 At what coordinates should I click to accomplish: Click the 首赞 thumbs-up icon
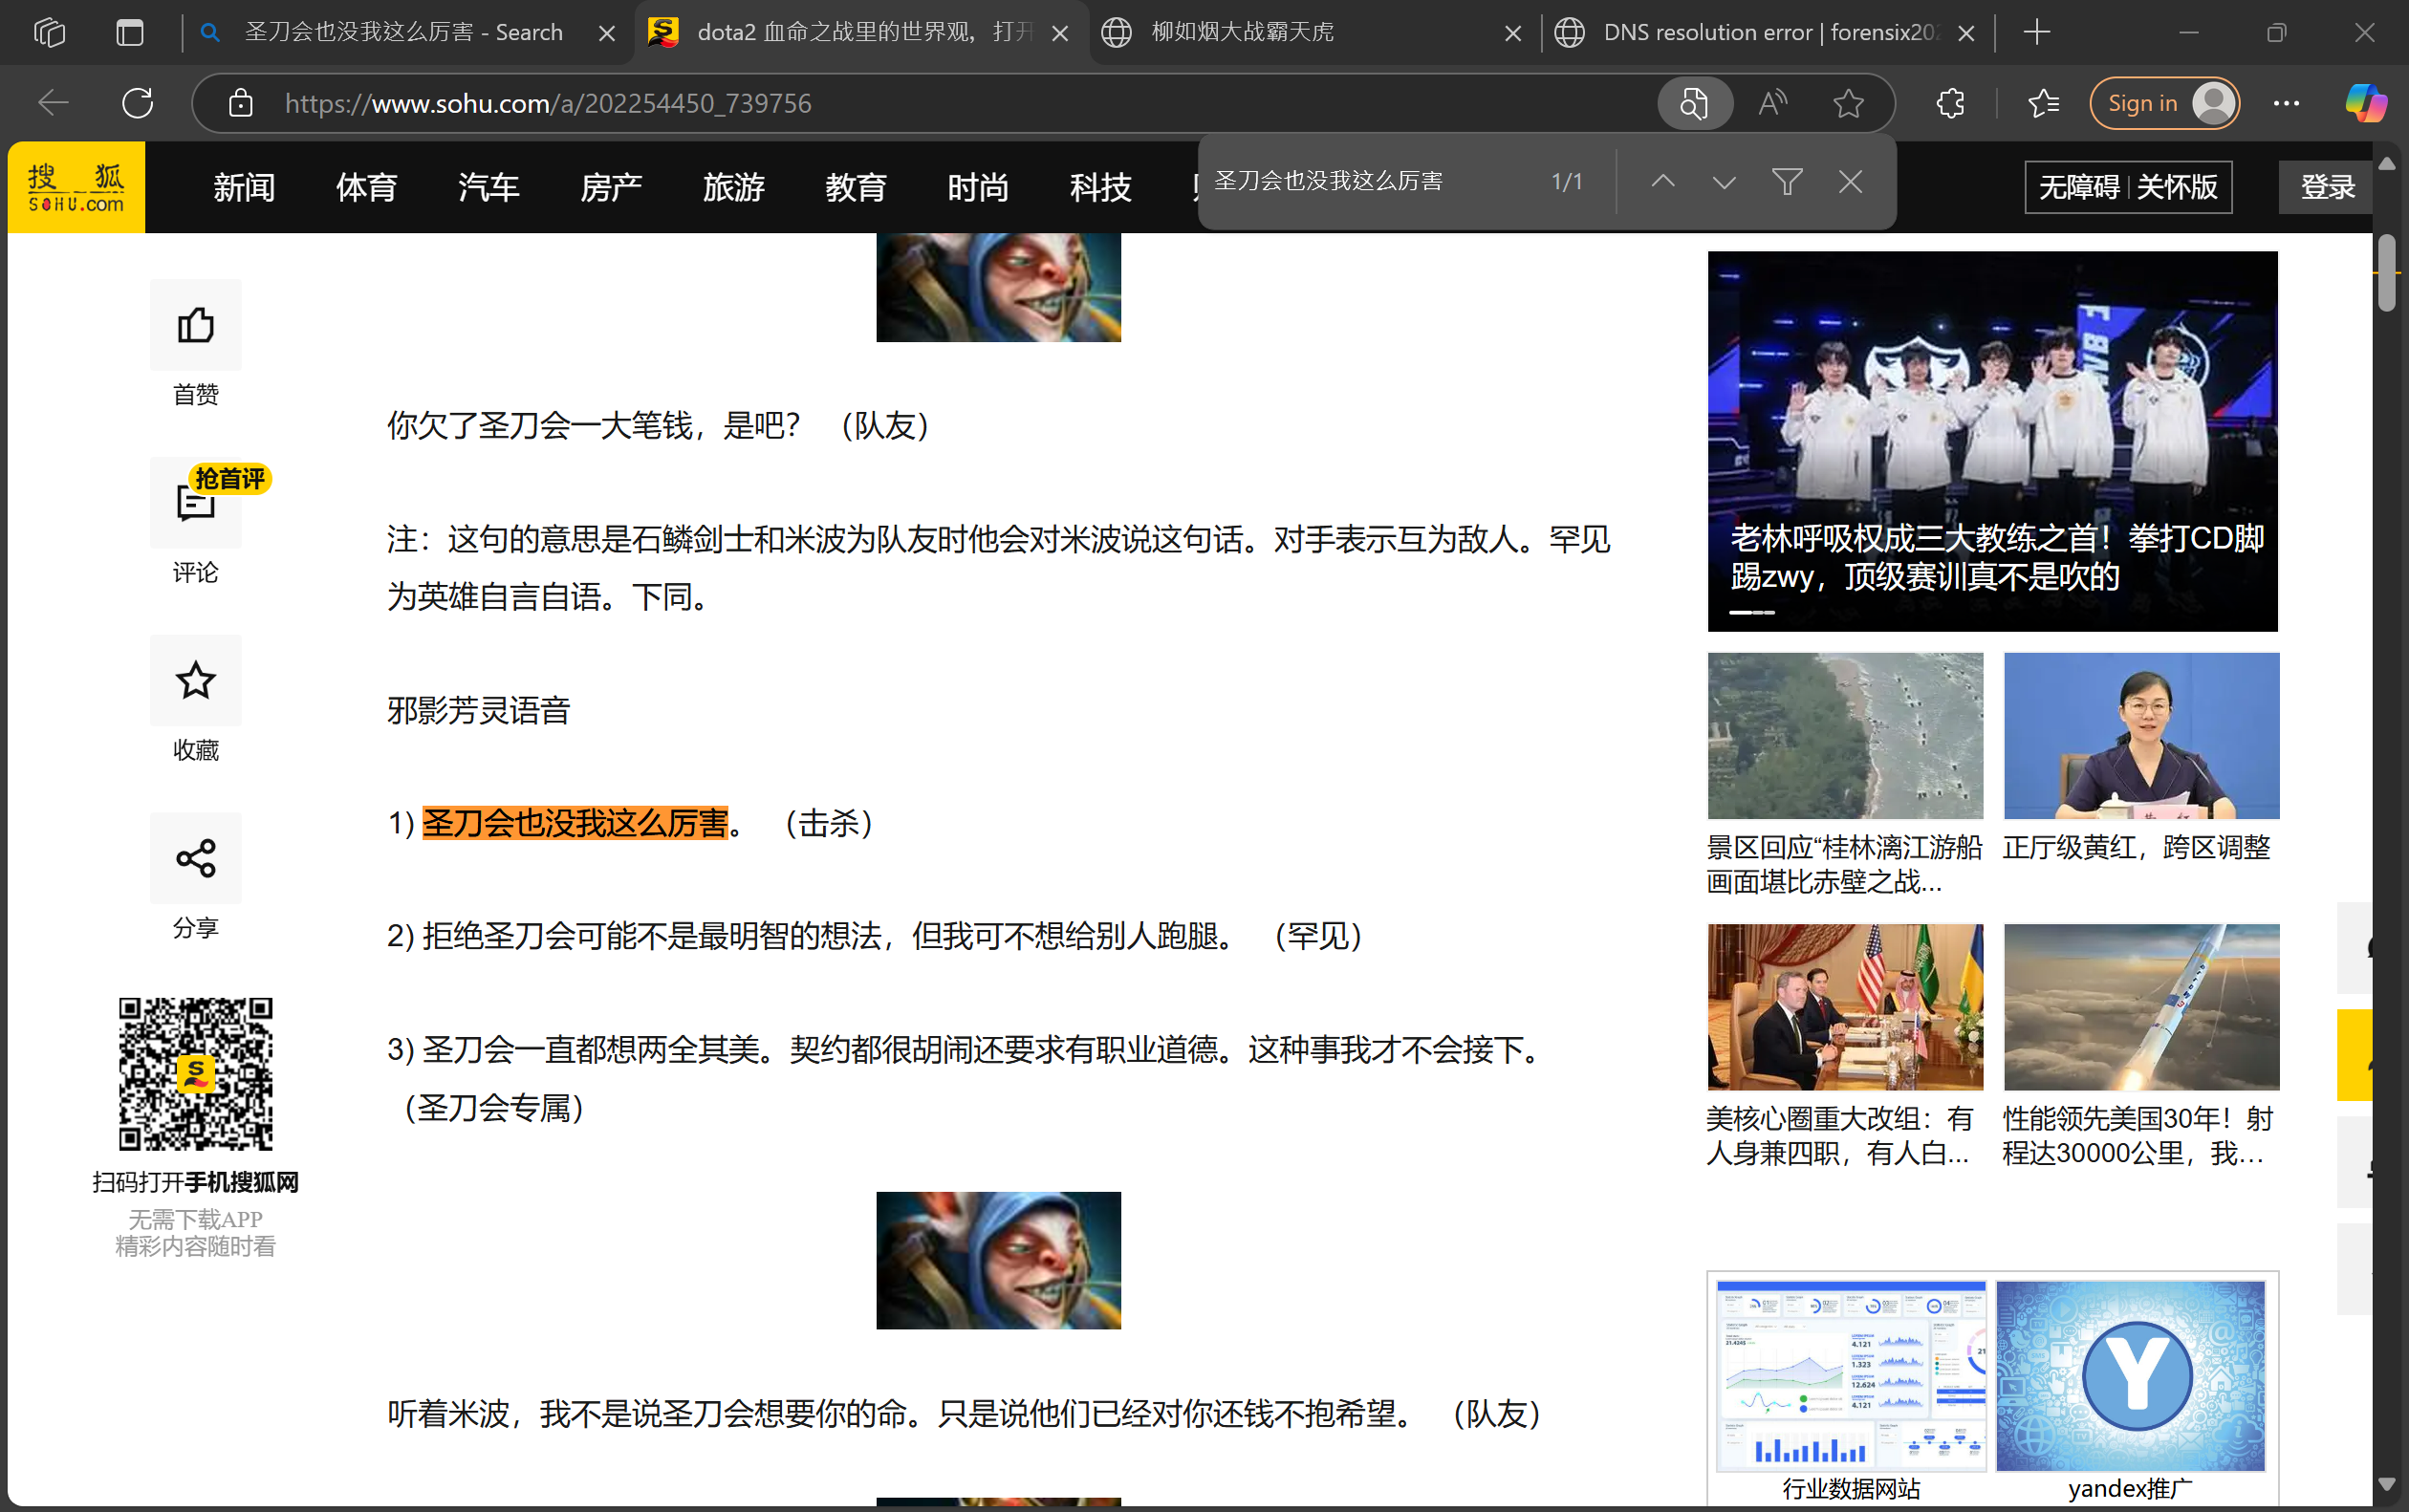(195, 325)
